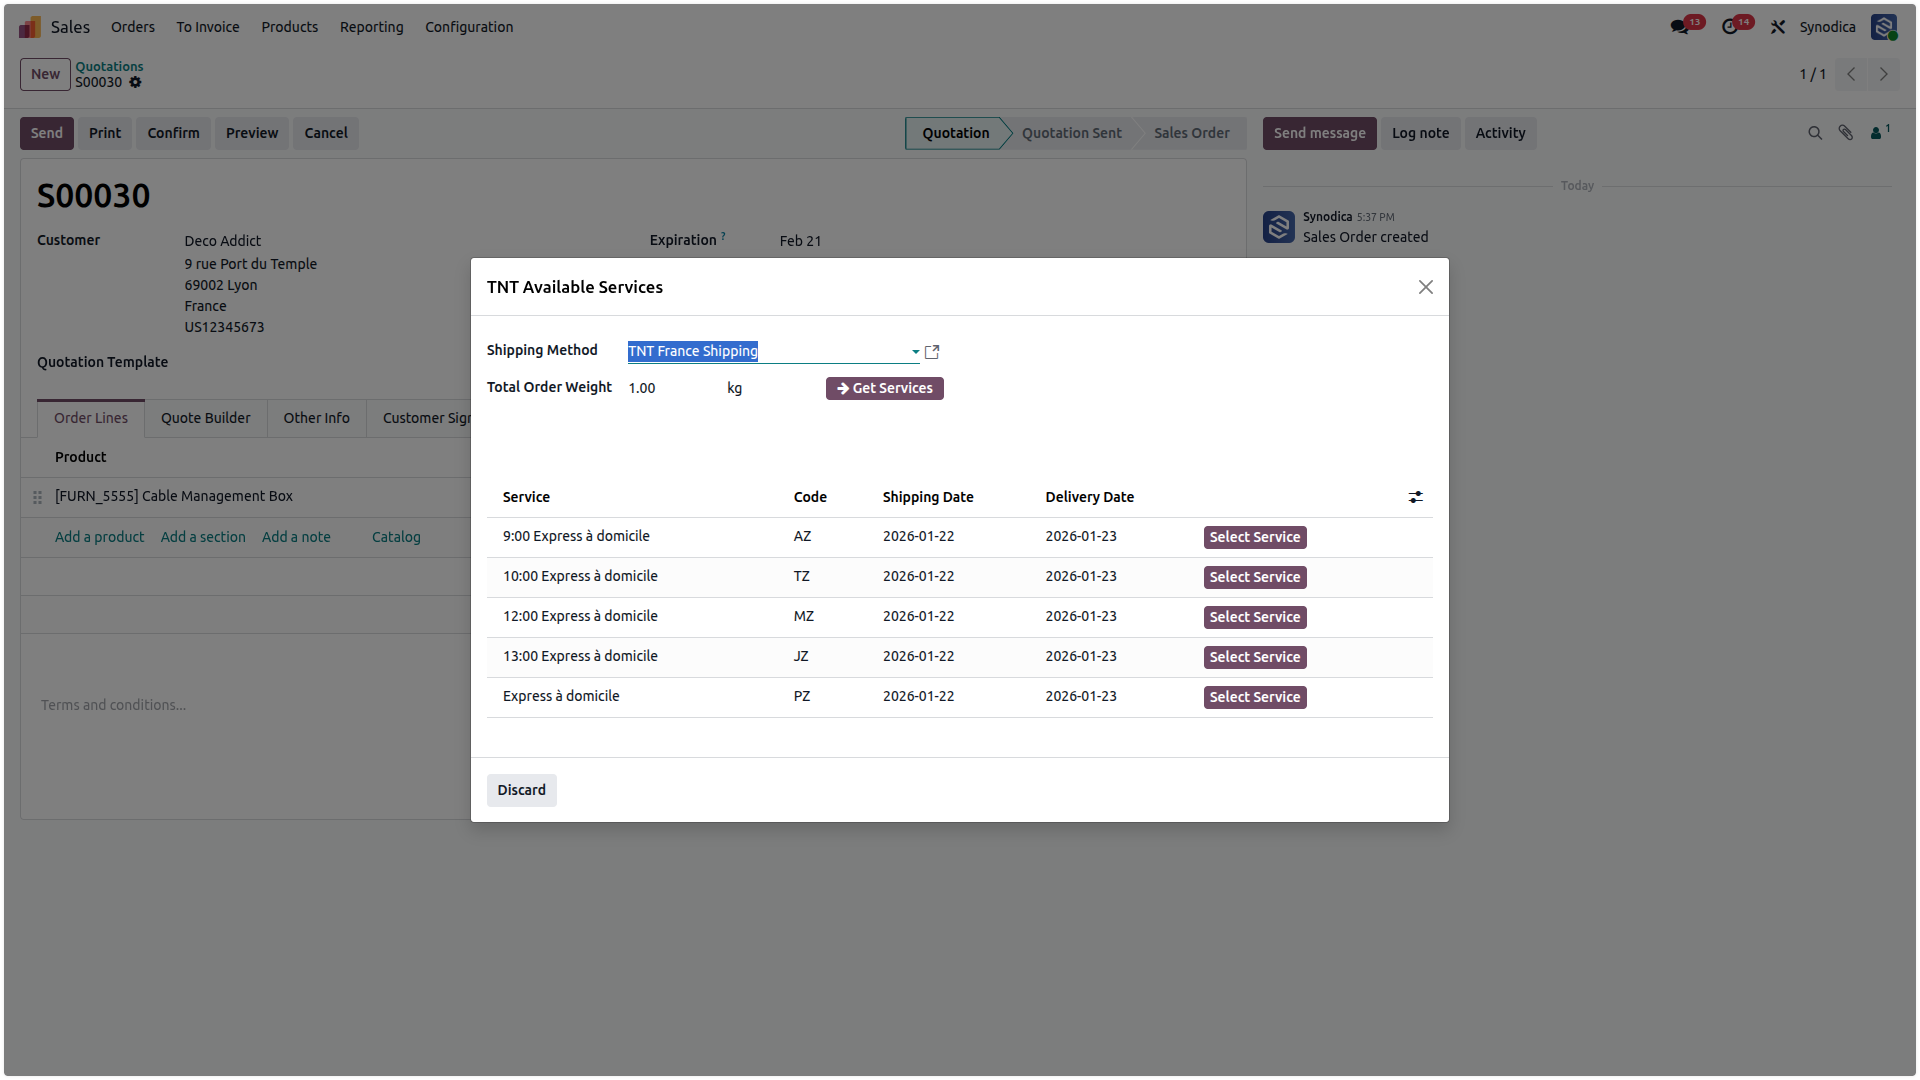Image resolution: width=1920 pixels, height=1080 pixels.
Task: Click the Synodica avatar in chatter message
Action: click(1279, 227)
